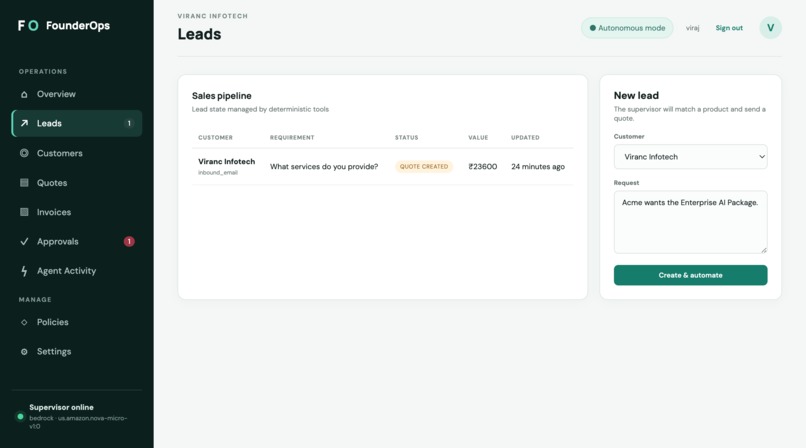Click the Supervisor online label
Image resolution: width=806 pixels, height=448 pixels.
pyautogui.click(x=61, y=407)
